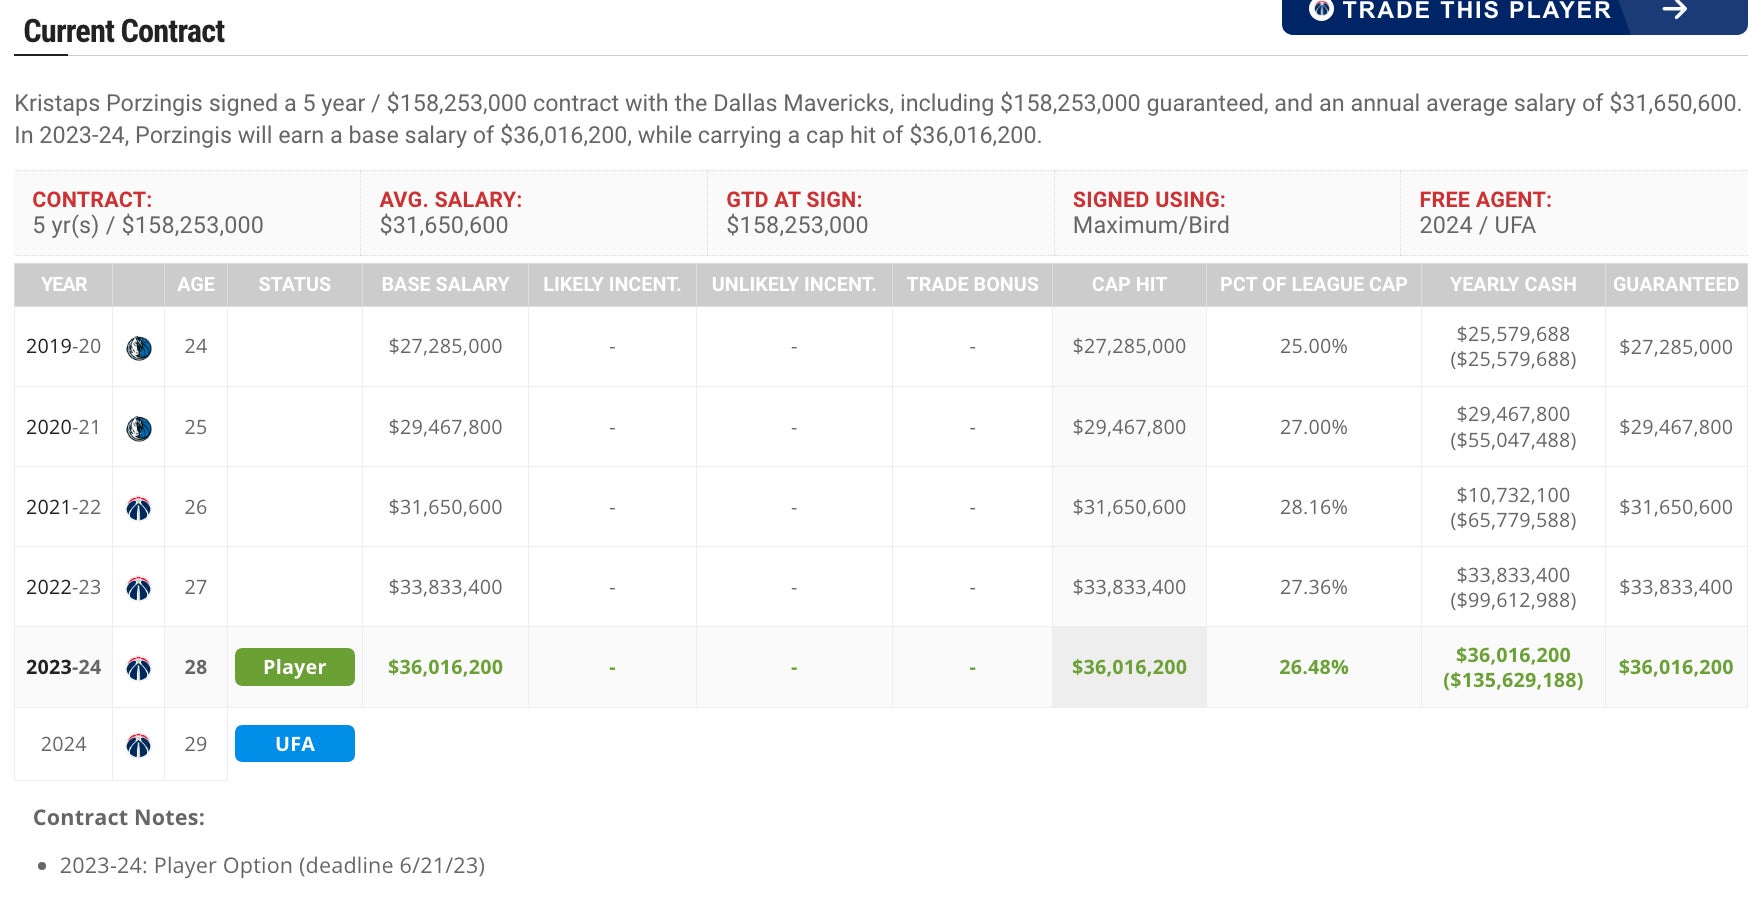Click the 2023-24 Player Option contract note
The image size is (1754, 912).
click(x=272, y=866)
